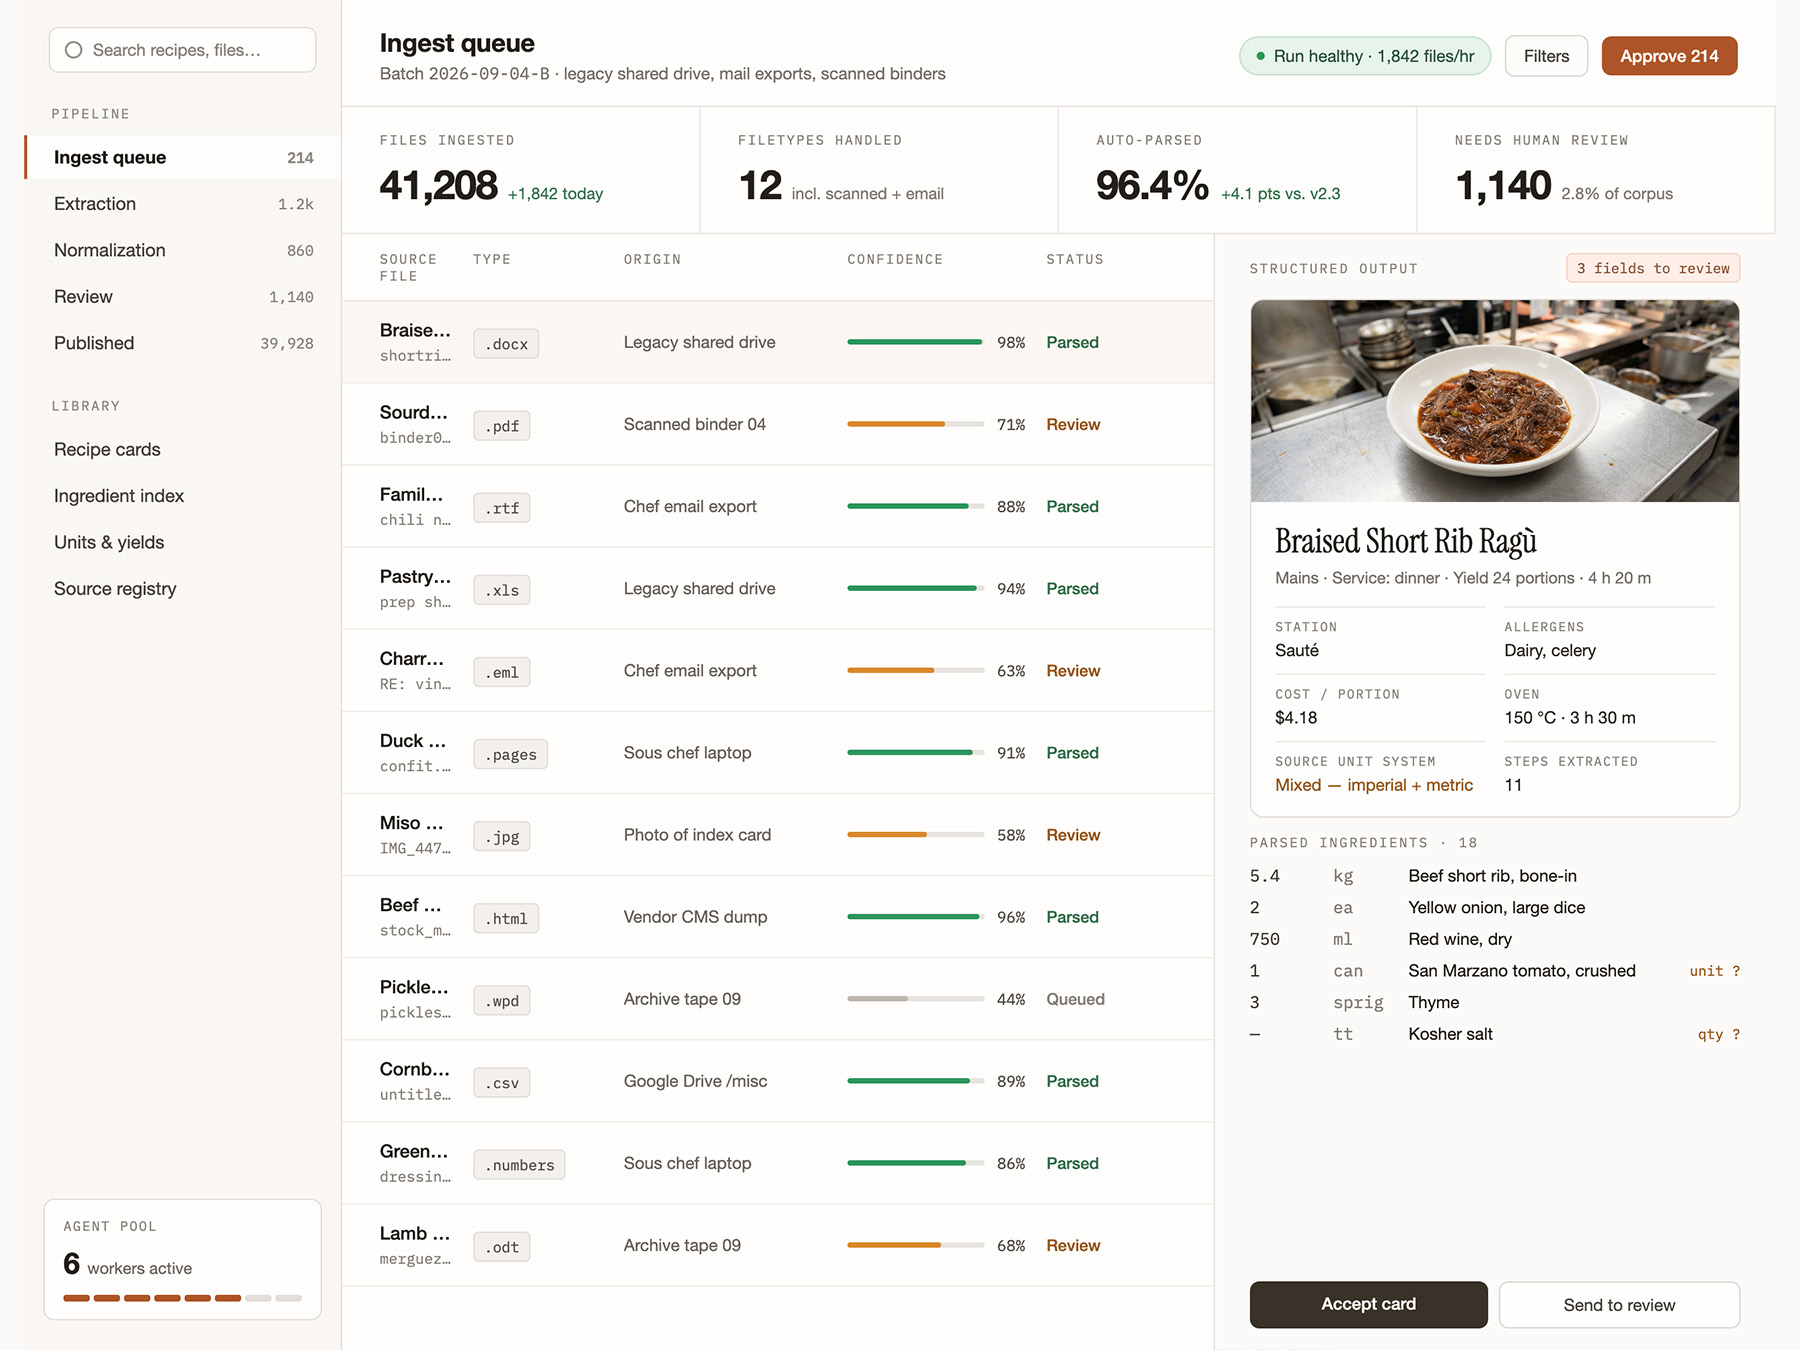Click Accept card button
This screenshot has width=1800, height=1350.
(x=1368, y=1304)
